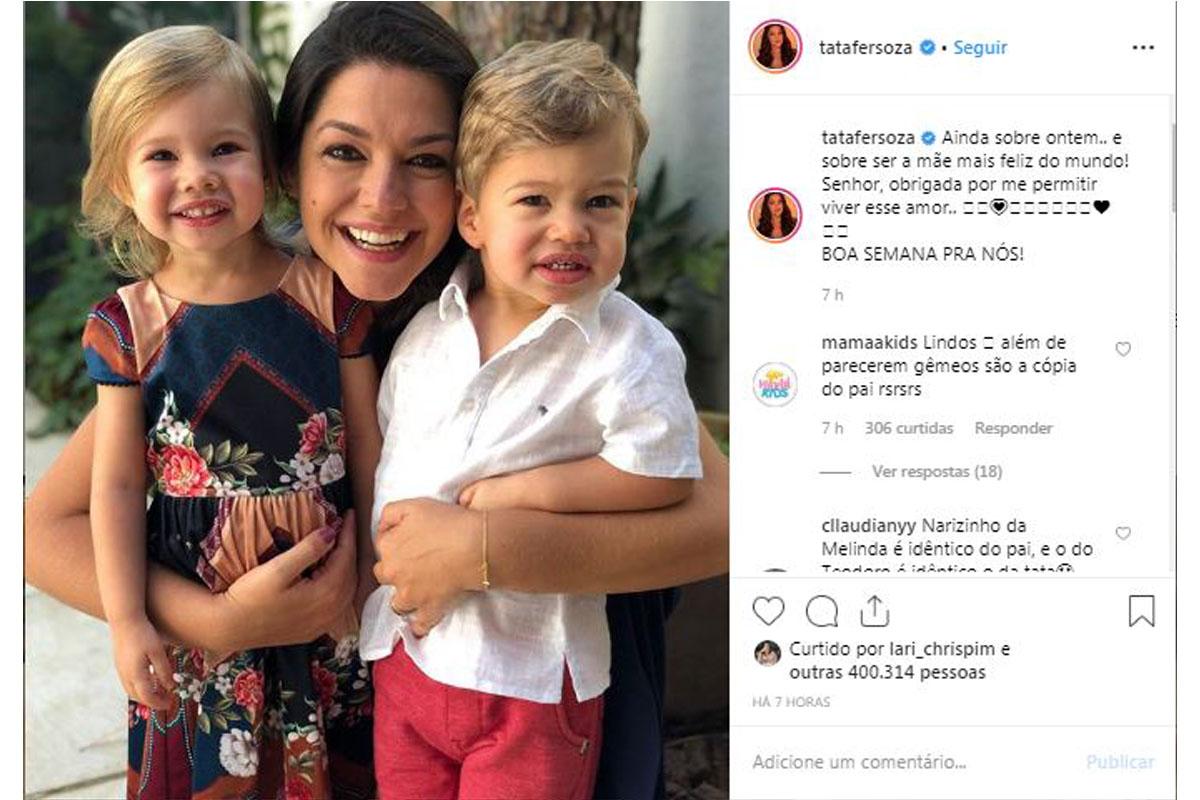The height and width of the screenshot is (800, 1200).
Task: Open tatafersoza profile picture in header
Action: pyautogui.click(x=775, y=47)
